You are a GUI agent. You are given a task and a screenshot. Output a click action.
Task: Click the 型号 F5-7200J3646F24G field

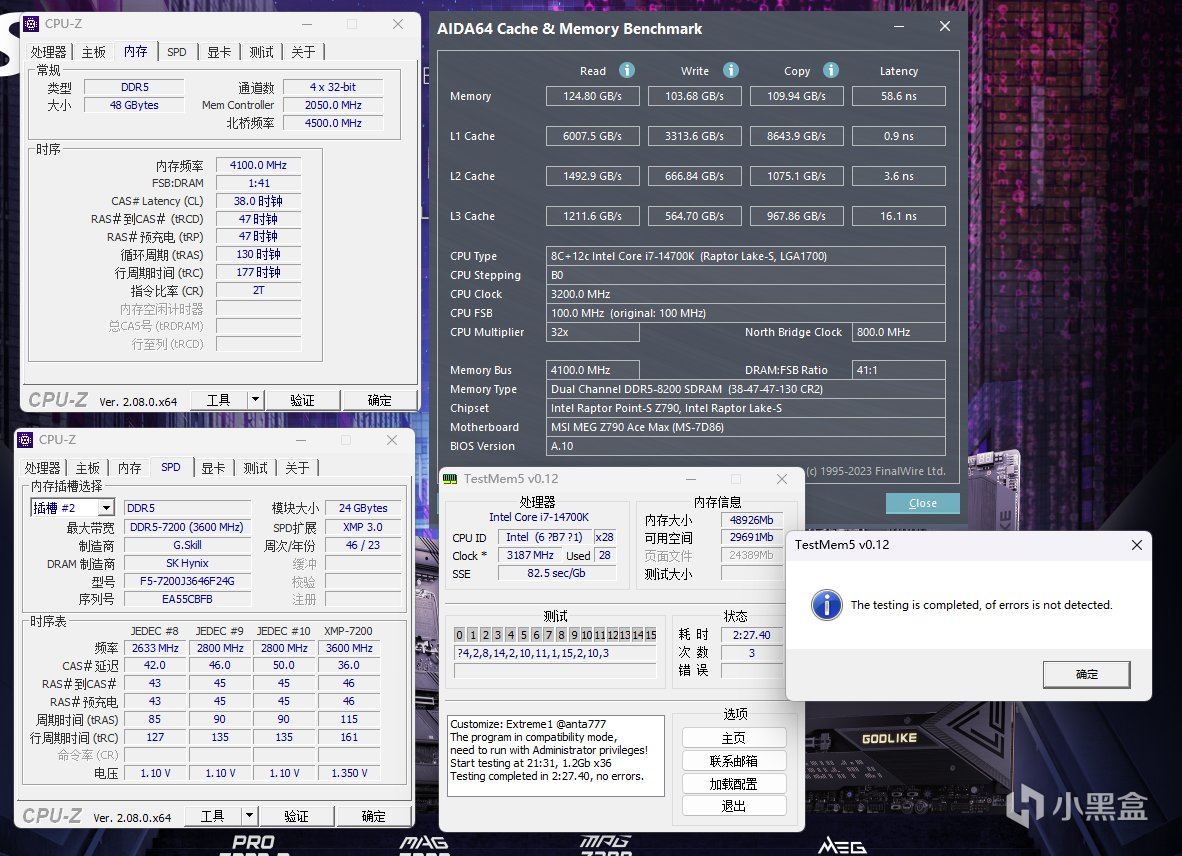187,581
